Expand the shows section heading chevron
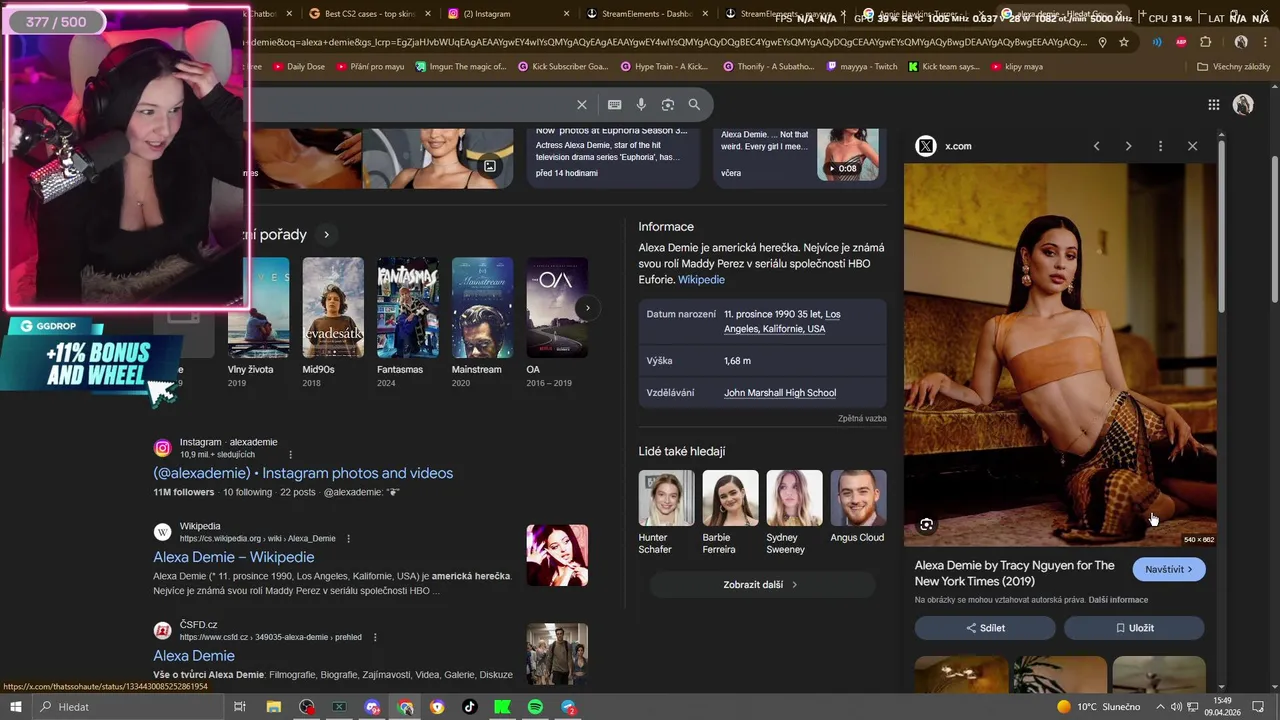The height and width of the screenshot is (720, 1280). [326, 235]
